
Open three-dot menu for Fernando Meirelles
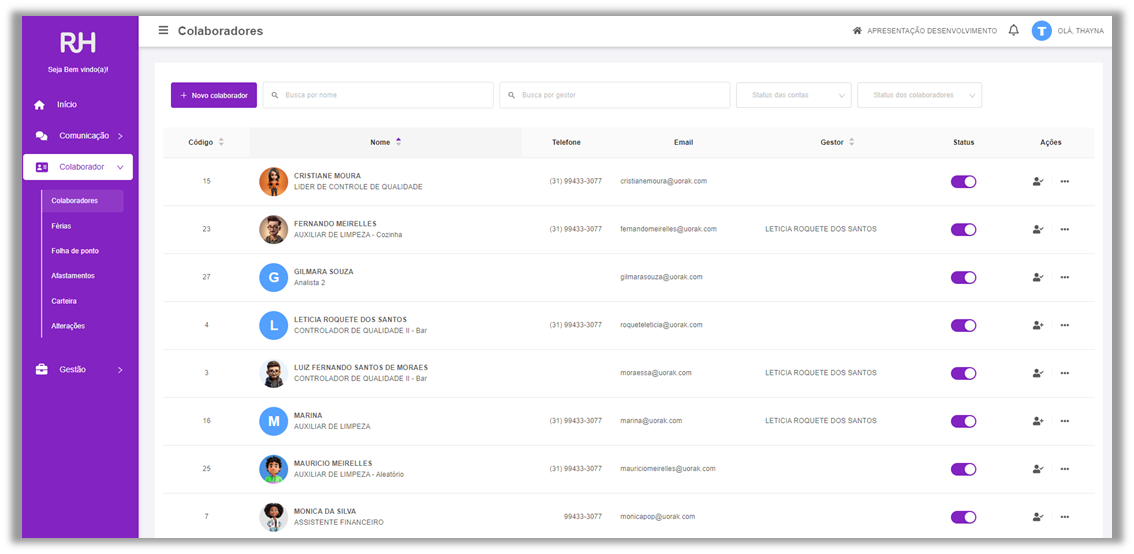pos(1065,229)
